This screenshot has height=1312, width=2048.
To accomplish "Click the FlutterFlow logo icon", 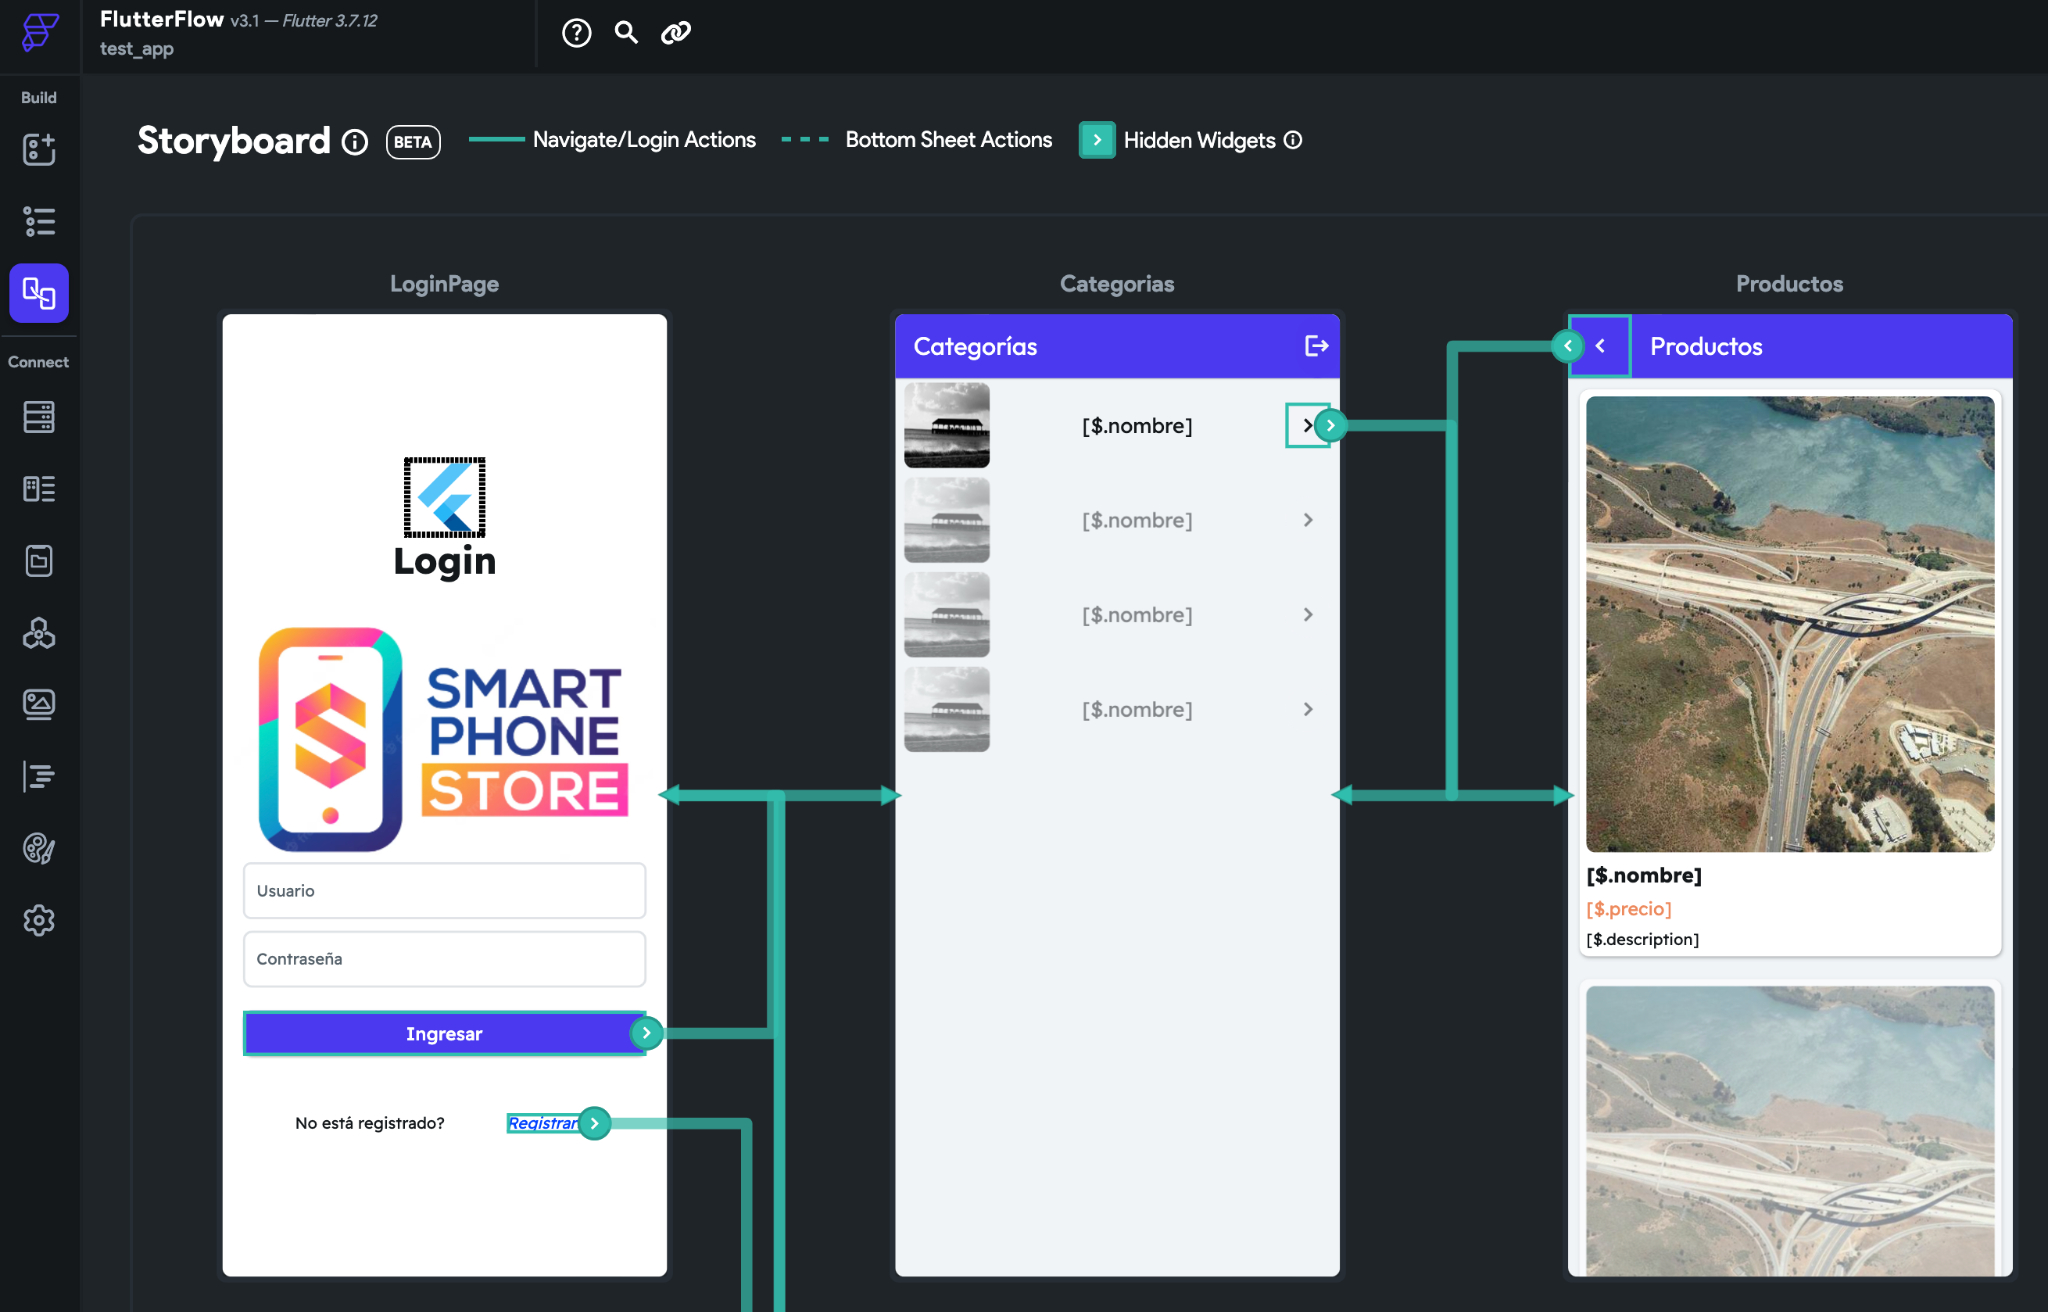I will 39,32.
